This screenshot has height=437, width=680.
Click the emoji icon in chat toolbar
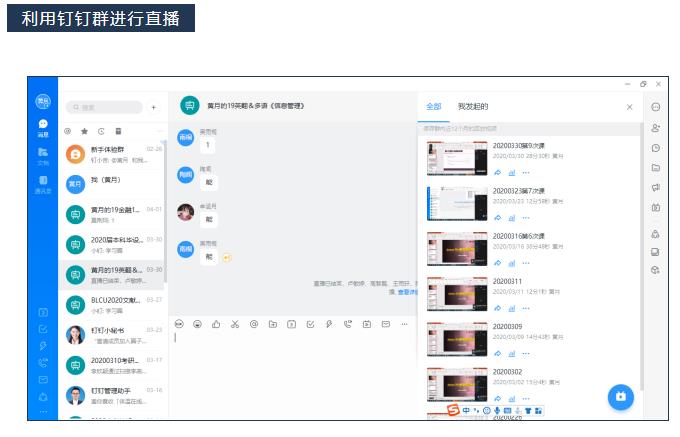click(x=197, y=324)
